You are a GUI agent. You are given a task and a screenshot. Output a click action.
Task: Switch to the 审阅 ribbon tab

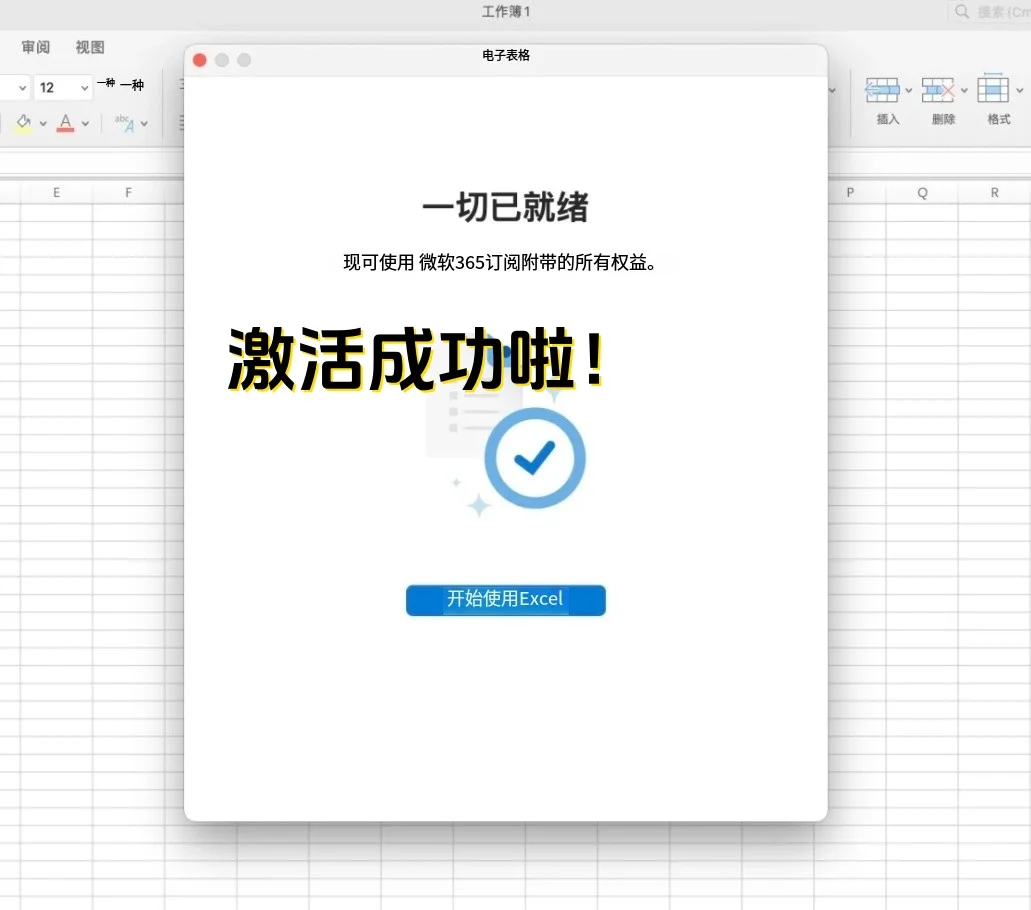(x=34, y=46)
